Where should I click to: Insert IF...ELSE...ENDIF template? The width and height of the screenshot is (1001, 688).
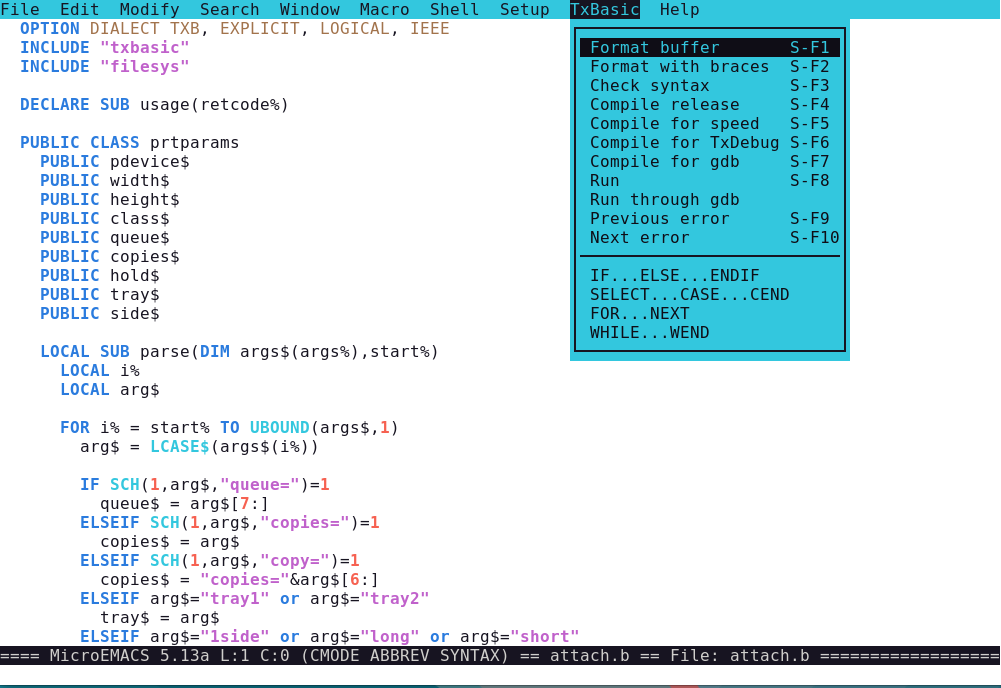point(709,276)
